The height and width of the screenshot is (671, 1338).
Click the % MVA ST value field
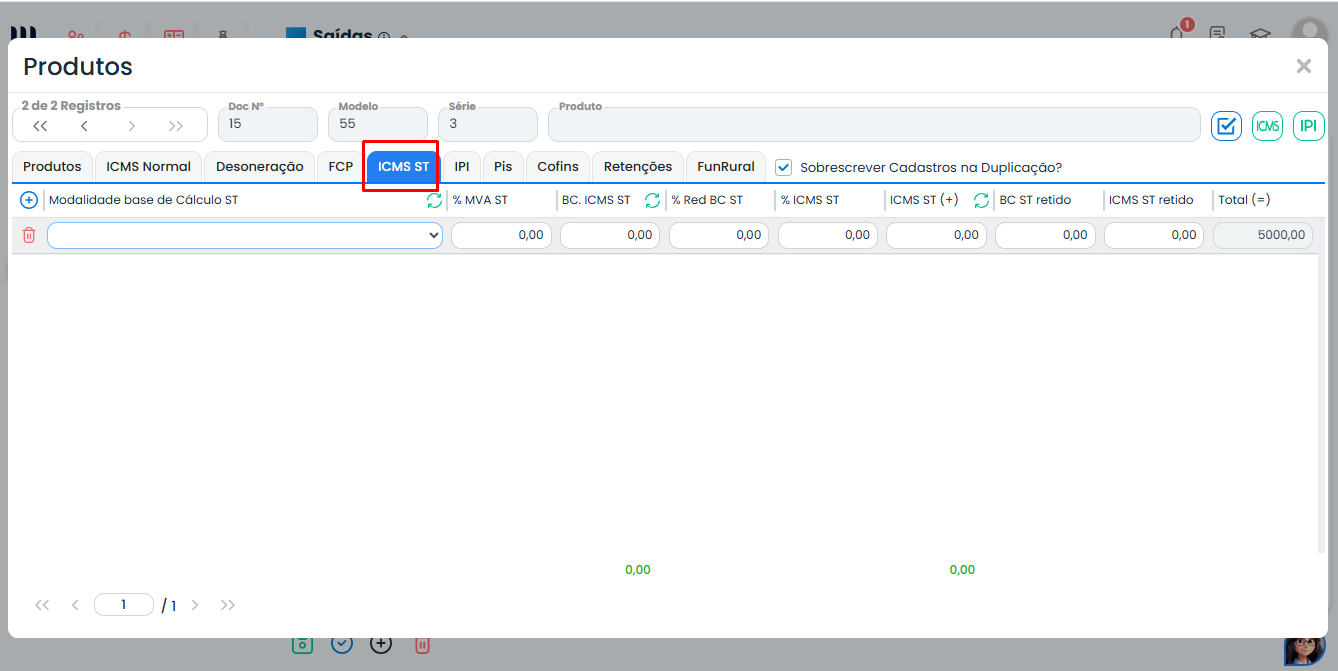[x=501, y=235]
